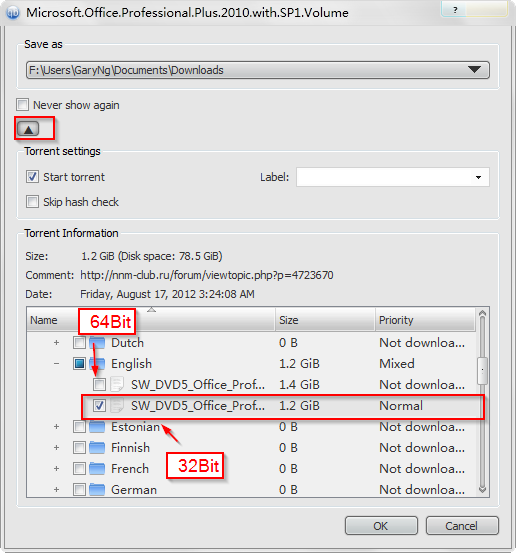Select the English row in file tree
Viewport: 516px width, 553px height.
coord(251,364)
